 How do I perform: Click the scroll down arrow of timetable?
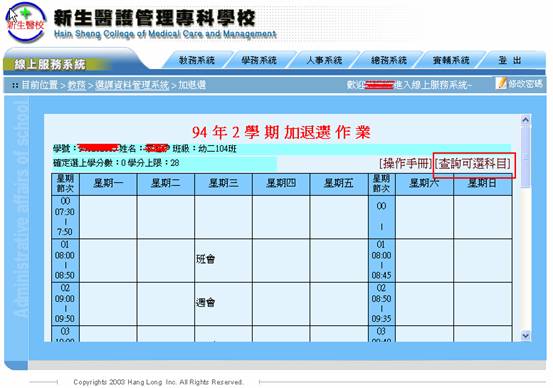tap(525, 335)
